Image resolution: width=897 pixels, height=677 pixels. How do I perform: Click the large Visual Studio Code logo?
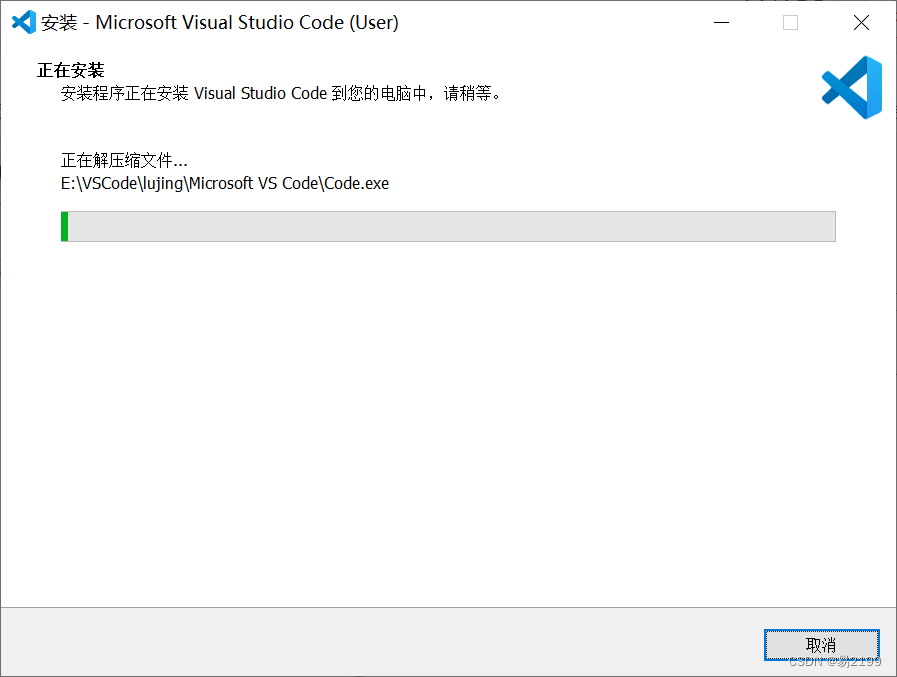(x=852, y=87)
